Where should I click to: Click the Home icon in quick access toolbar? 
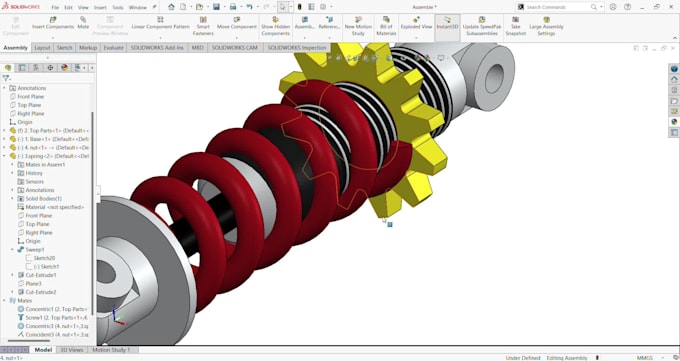(x=171, y=7)
